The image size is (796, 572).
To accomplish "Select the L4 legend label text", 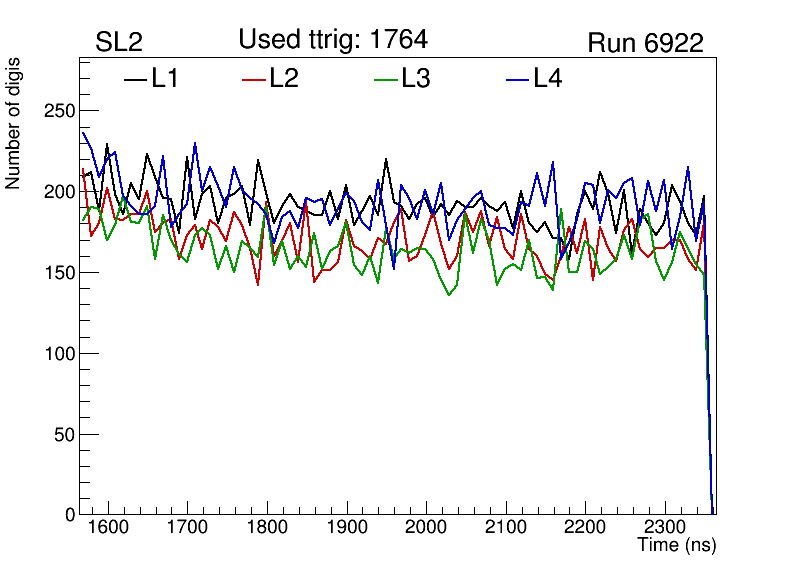I will (548, 78).
